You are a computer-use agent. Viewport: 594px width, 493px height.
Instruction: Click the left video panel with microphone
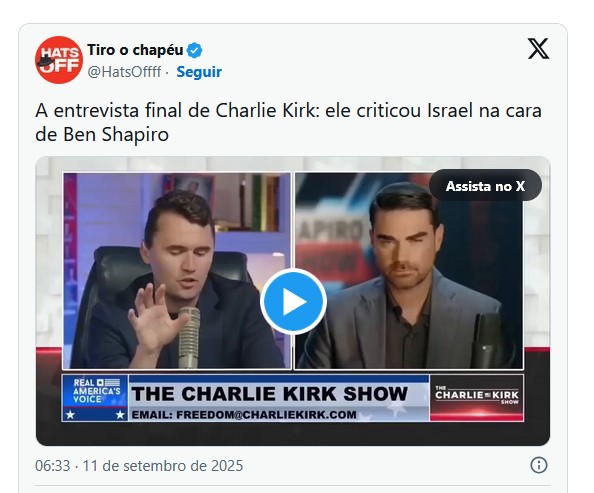click(x=177, y=271)
